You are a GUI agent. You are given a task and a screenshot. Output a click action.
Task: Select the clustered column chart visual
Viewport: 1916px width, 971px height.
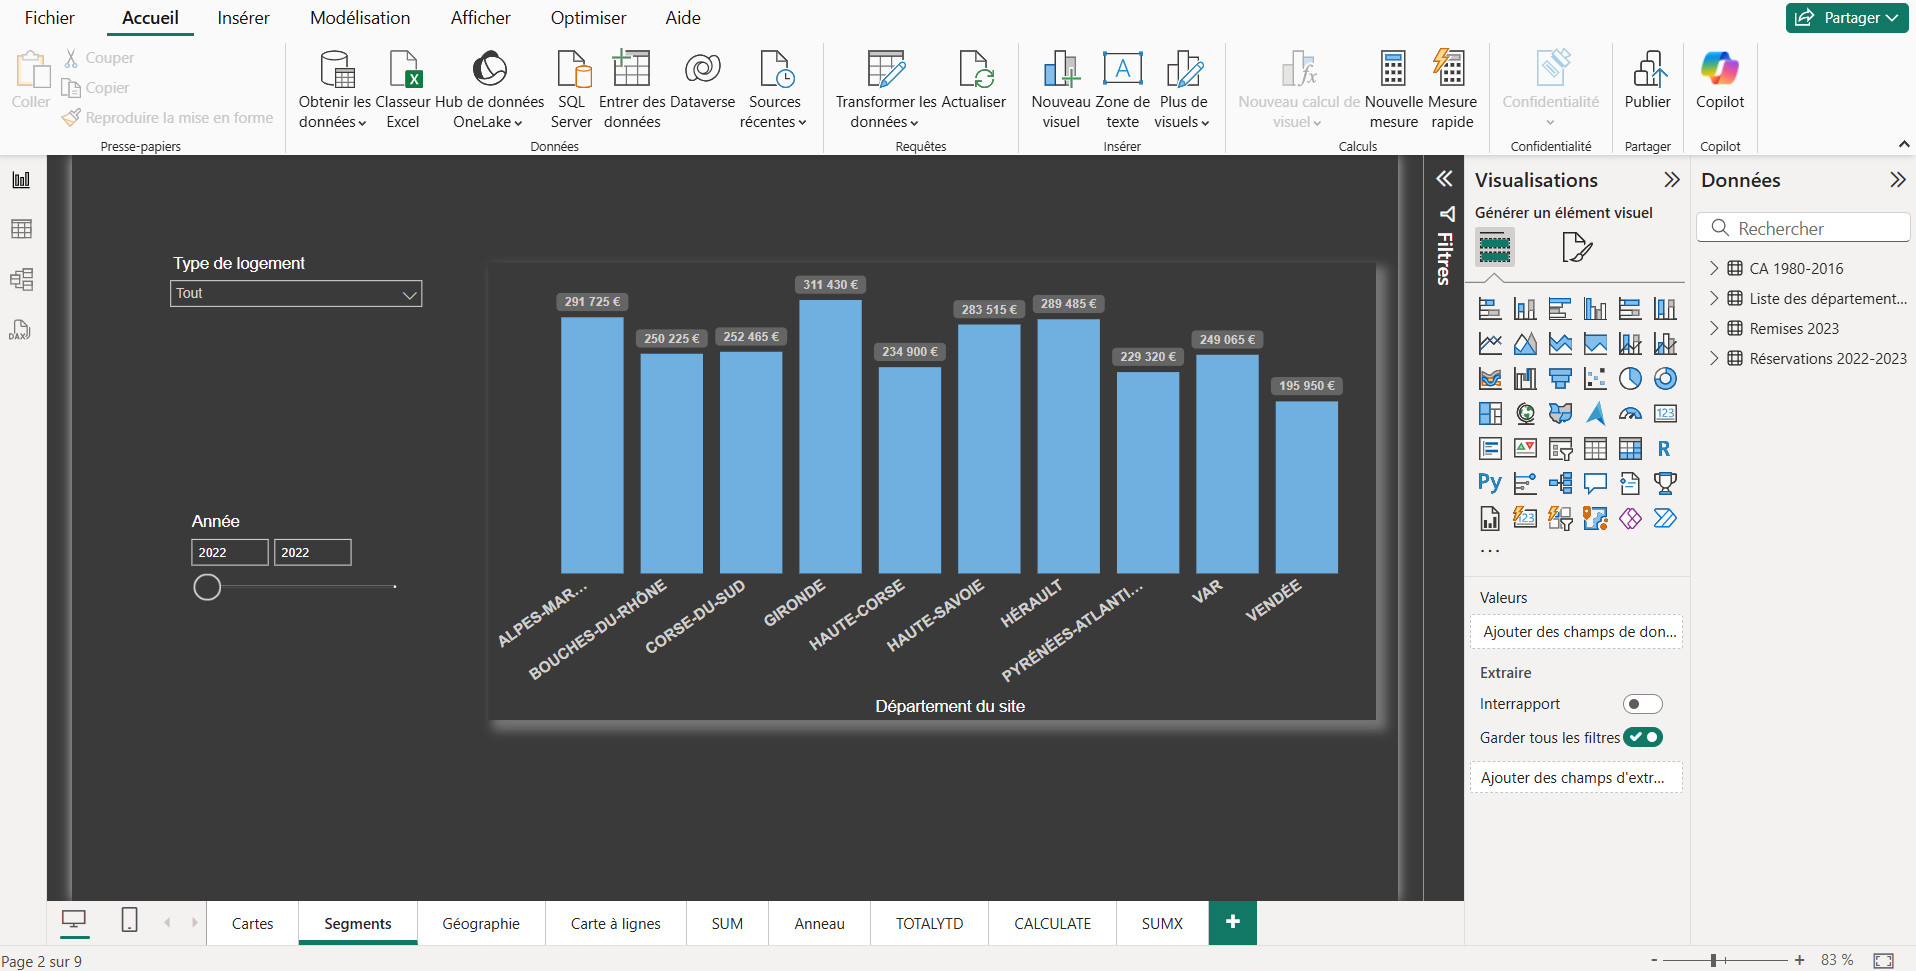pos(1595,309)
